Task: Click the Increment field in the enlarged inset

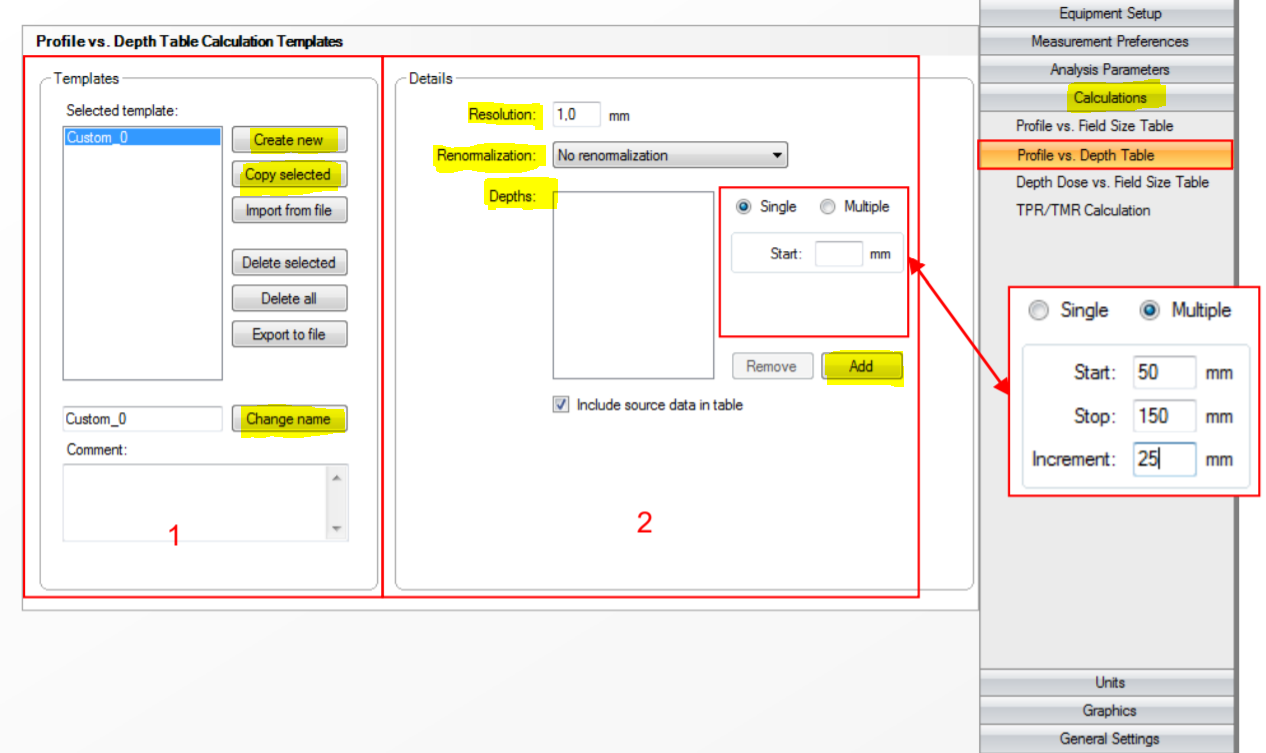Action: coord(1164,460)
